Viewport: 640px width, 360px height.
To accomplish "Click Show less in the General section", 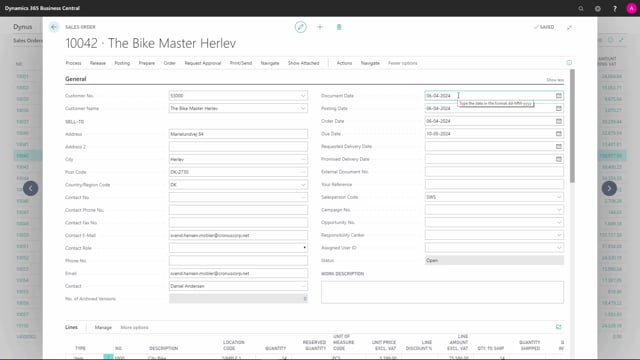I will pyautogui.click(x=555, y=80).
